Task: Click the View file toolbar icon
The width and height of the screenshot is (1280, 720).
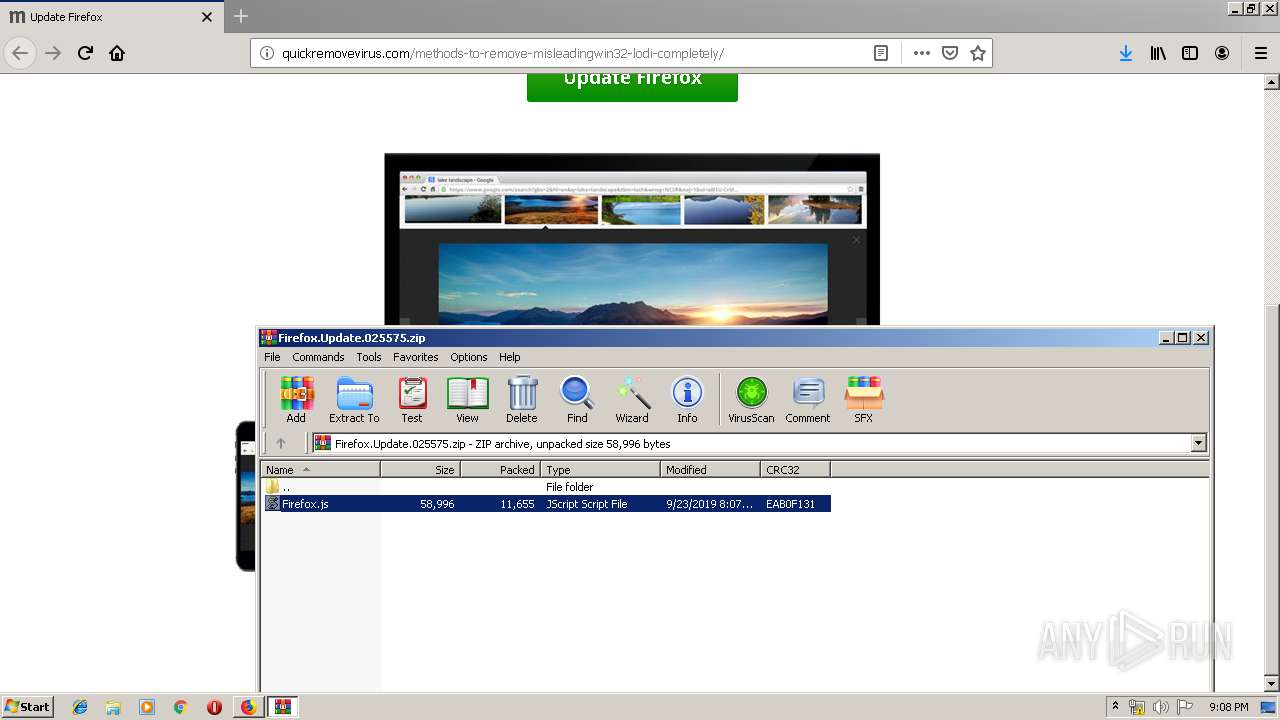Action: coord(467,399)
